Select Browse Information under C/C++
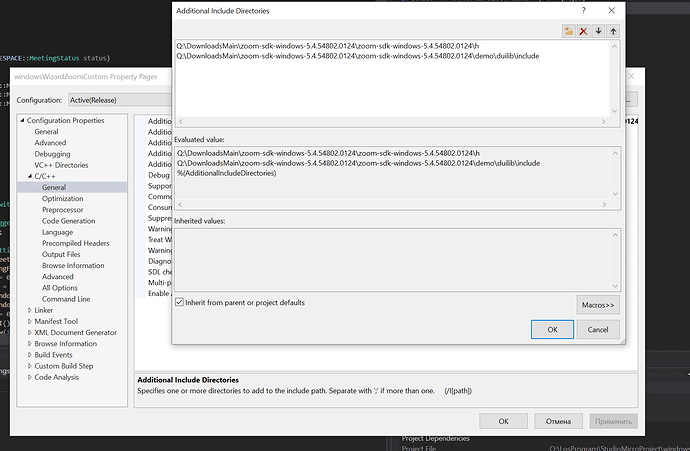 pyautogui.click(x=73, y=265)
